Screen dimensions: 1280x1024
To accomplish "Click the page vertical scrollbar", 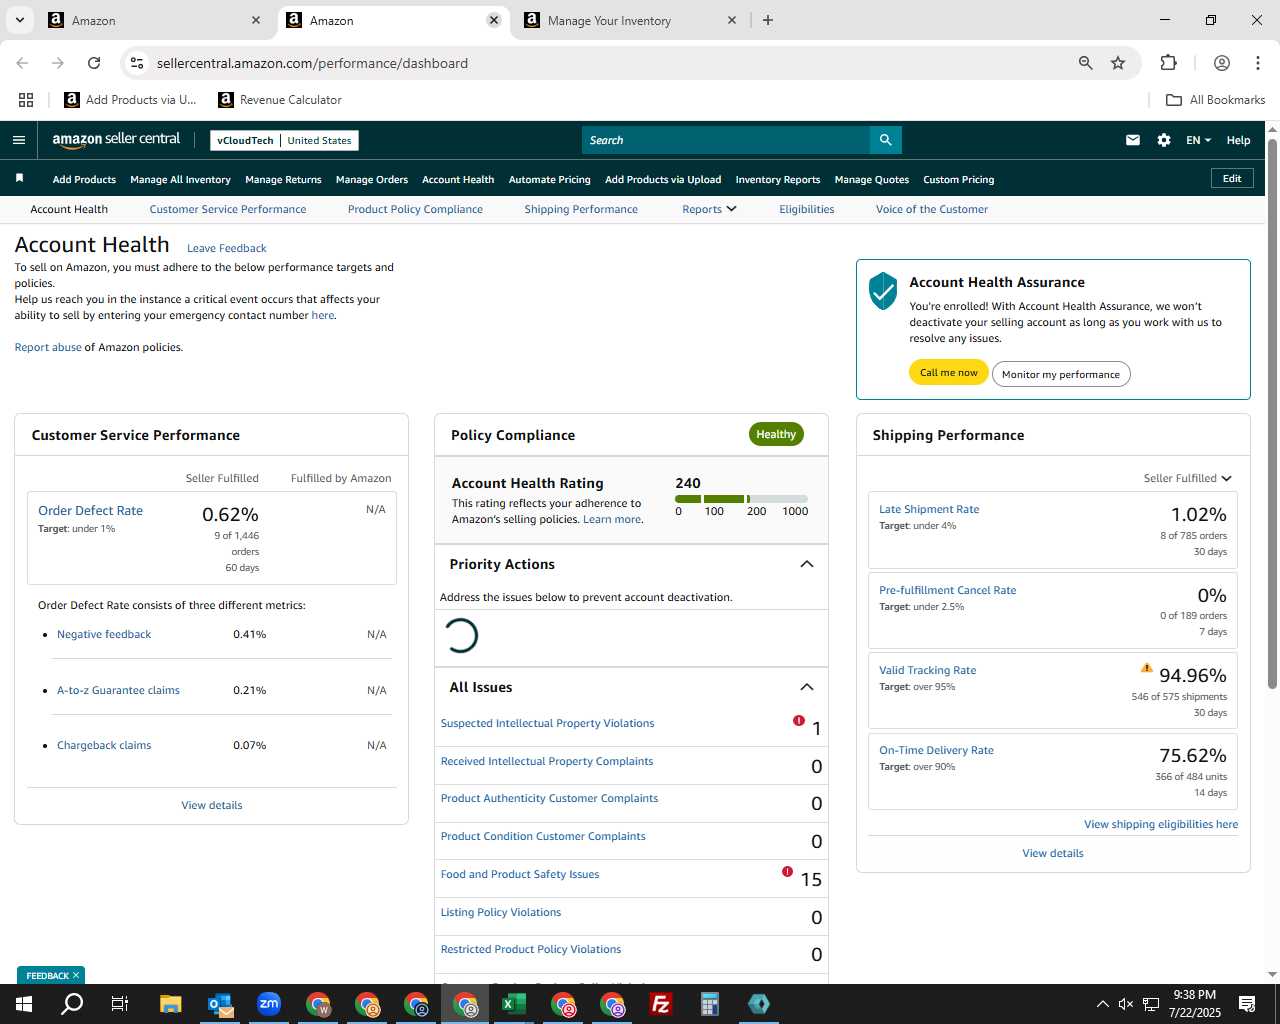I will pos(1272,412).
